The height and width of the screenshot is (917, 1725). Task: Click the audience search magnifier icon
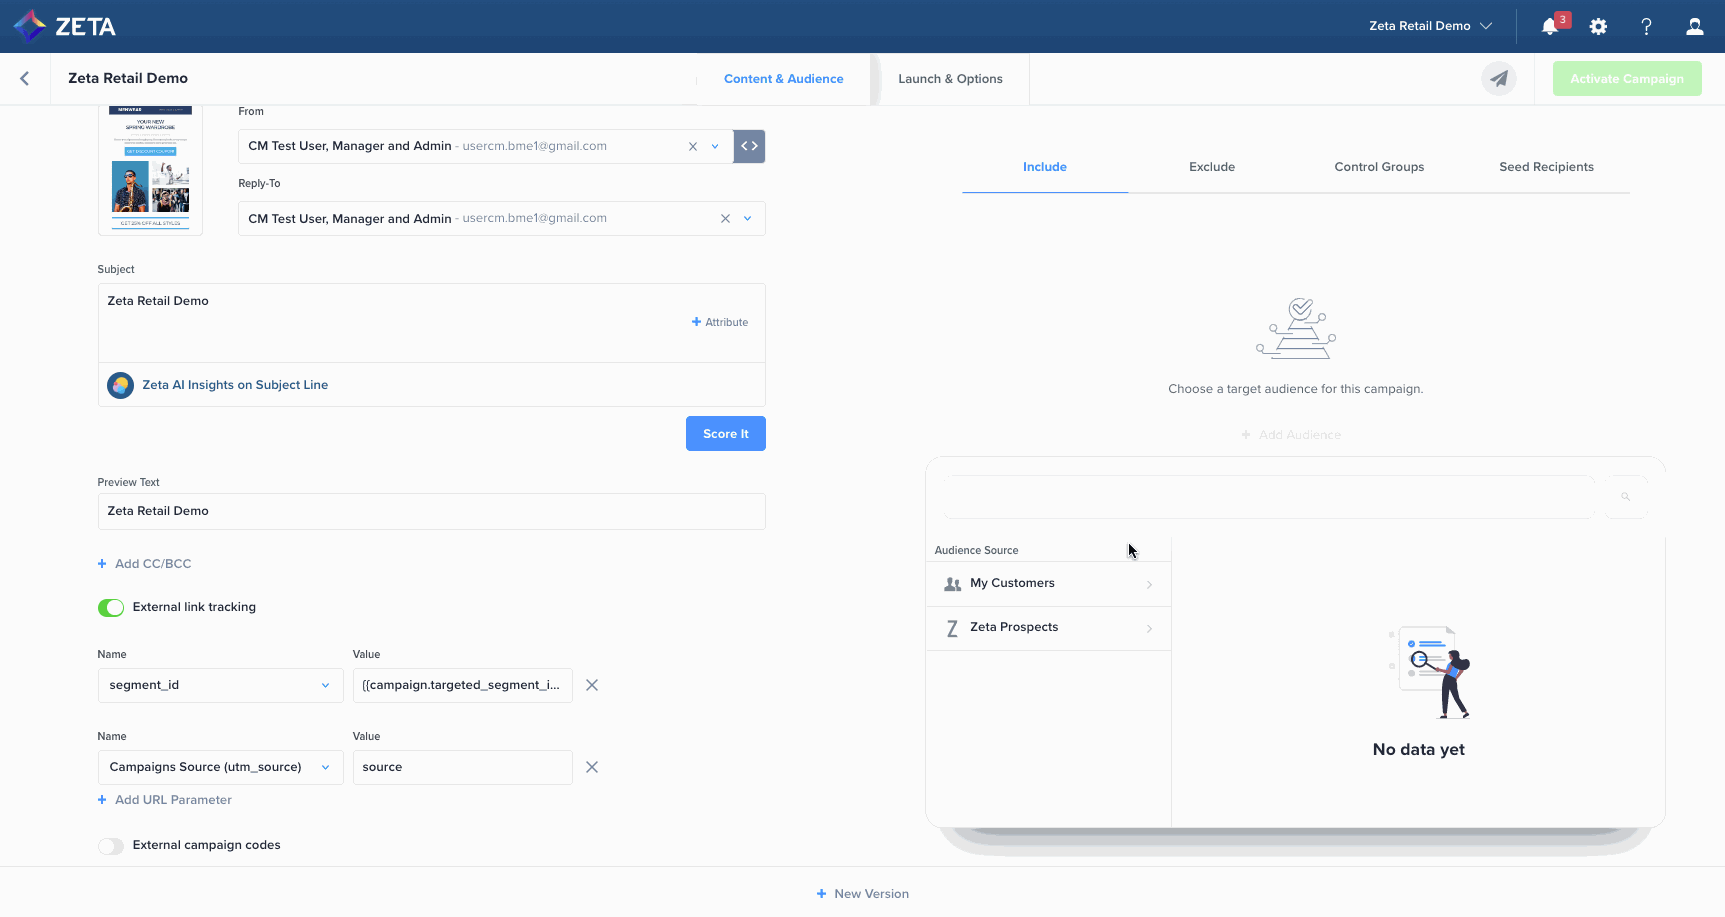1626,497
